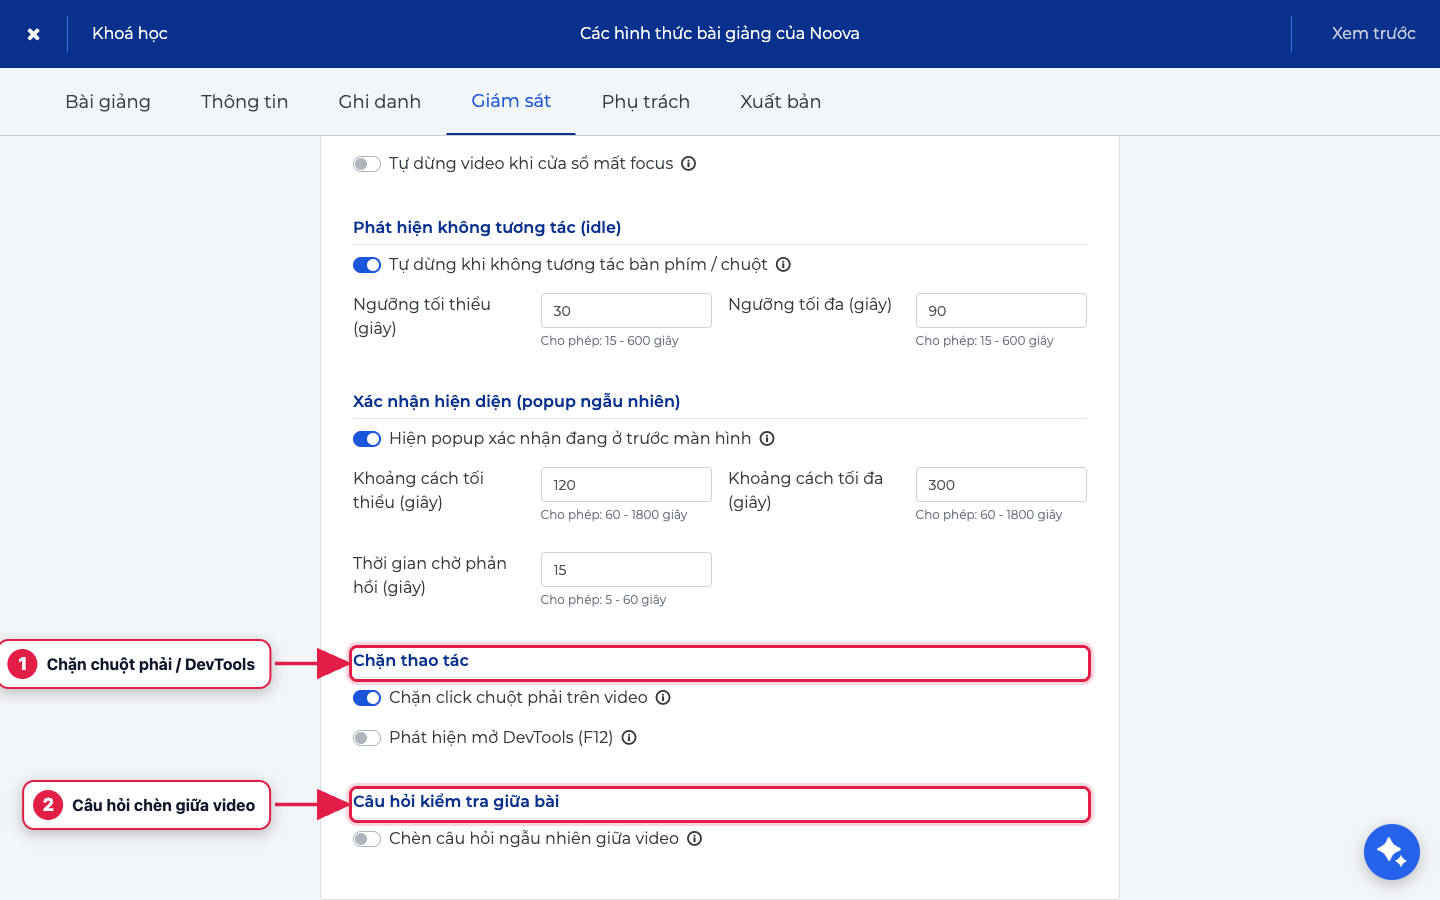Turn off the presence confirmation popup toggle
Screen dimensions: 1440x900
367,439
